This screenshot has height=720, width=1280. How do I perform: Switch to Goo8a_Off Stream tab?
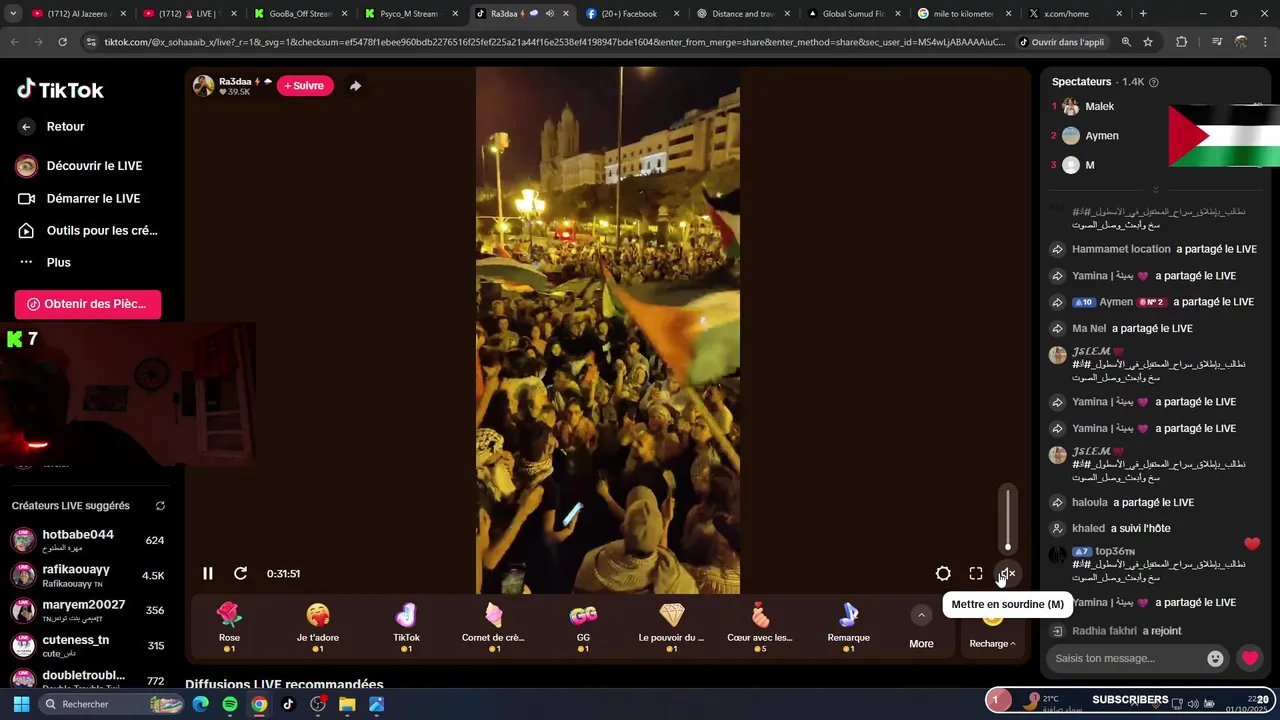pos(298,14)
